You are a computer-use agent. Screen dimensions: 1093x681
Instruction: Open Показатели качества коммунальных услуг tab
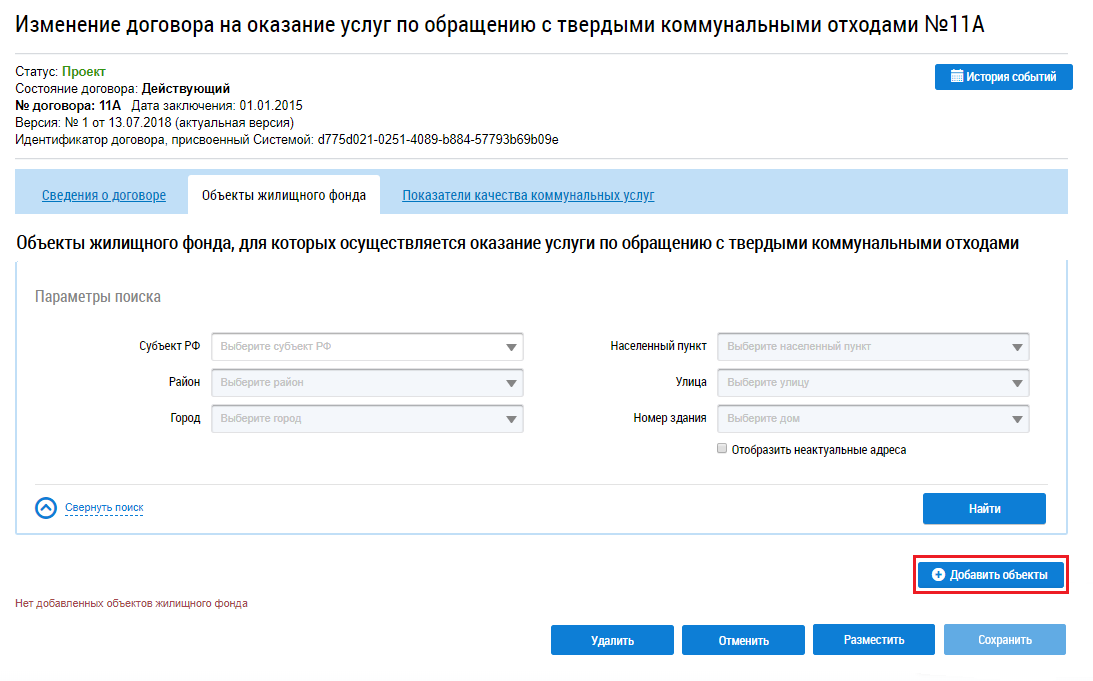coord(528,196)
